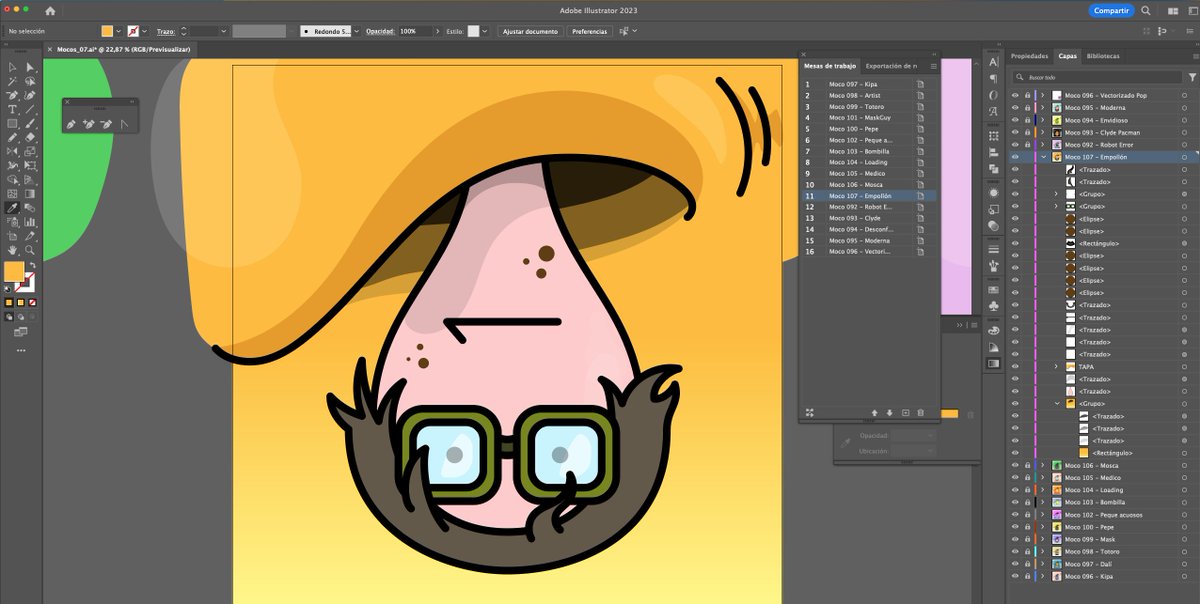Delete artboard using the trash icon
1200x604 pixels.
coord(920,412)
